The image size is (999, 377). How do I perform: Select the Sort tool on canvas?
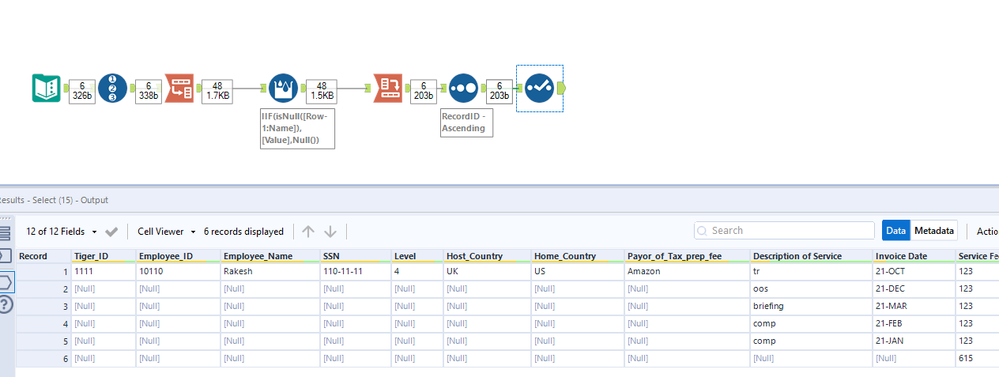point(463,88)
